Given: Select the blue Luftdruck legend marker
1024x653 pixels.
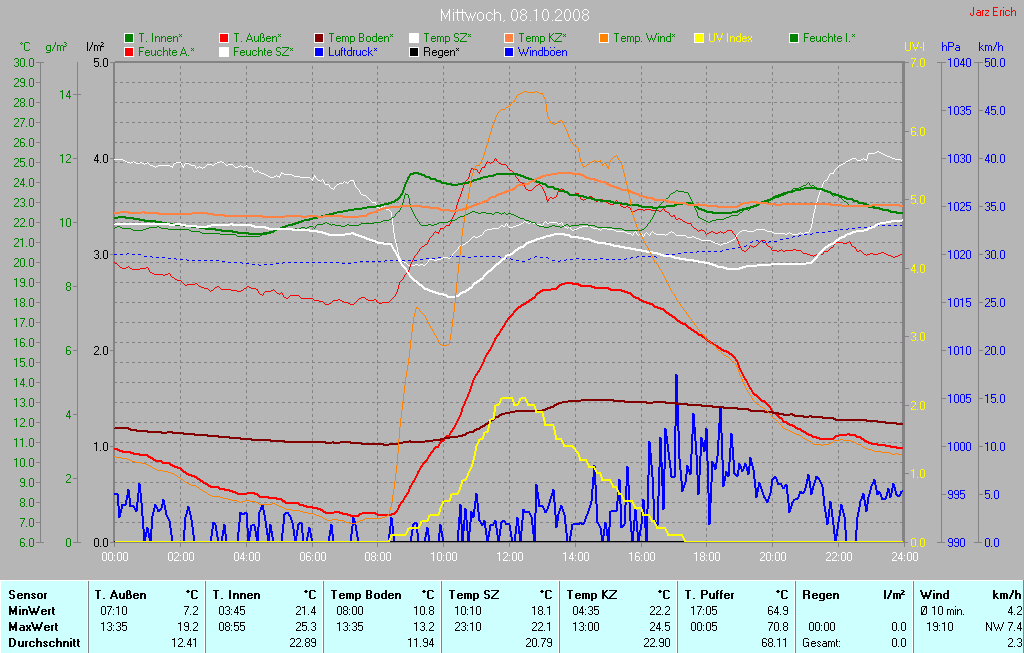Looking at the screenshot, I should (x=319, y=51).
